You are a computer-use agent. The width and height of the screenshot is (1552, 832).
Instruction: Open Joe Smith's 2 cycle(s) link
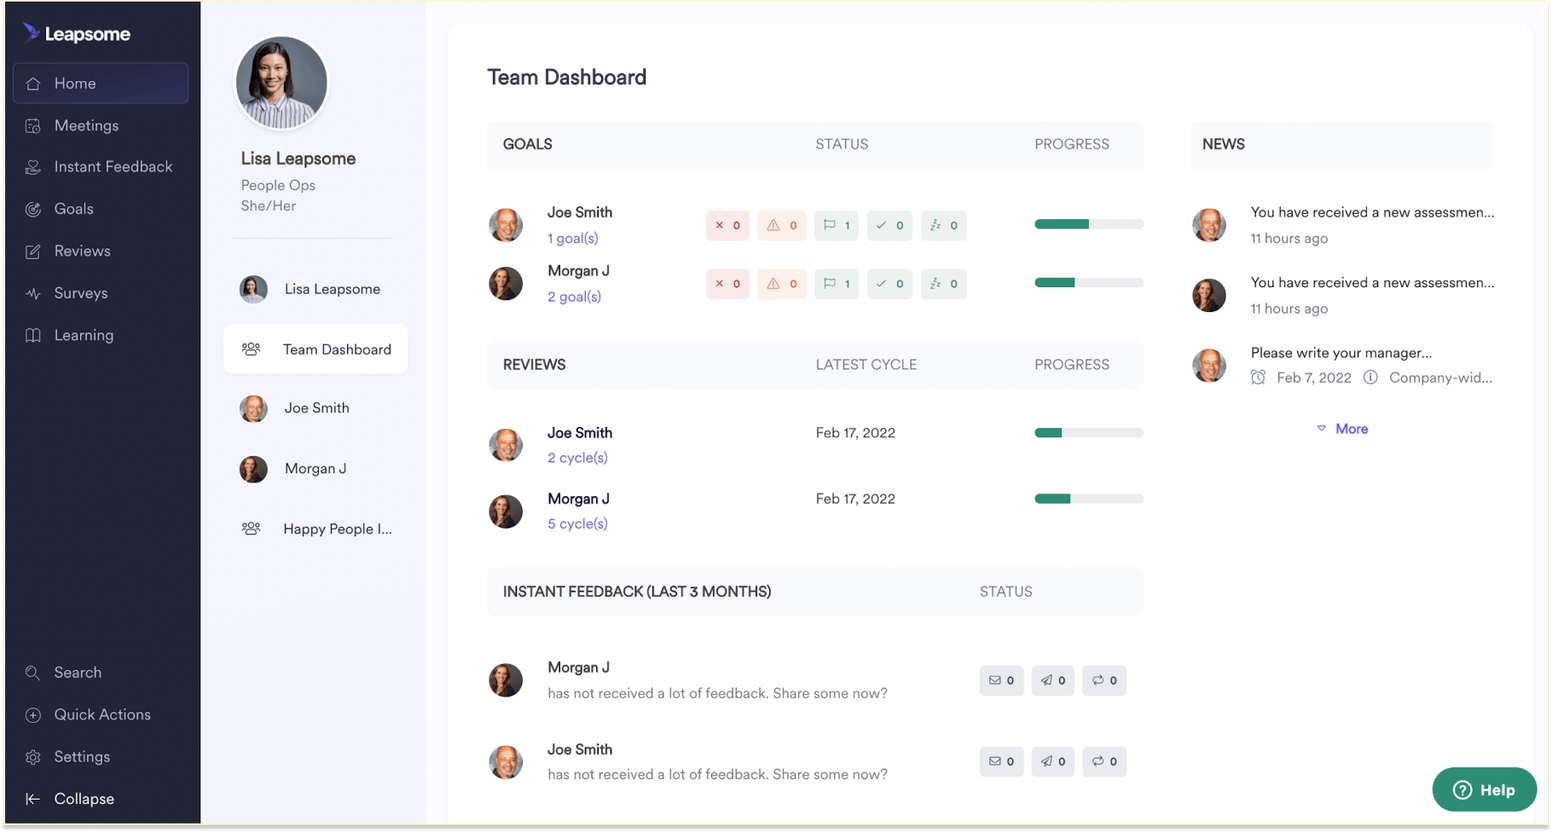pos(577,457)
